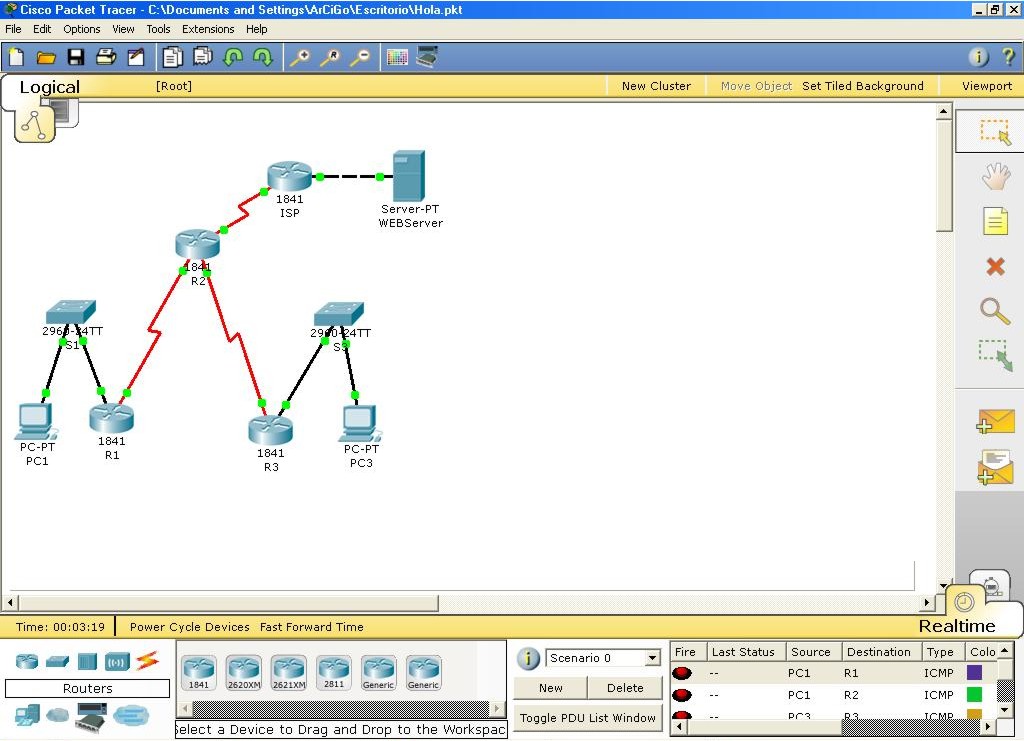
Task: Save the network with the floppy icon
Action: pyautogui.click(x=76, y=57)
